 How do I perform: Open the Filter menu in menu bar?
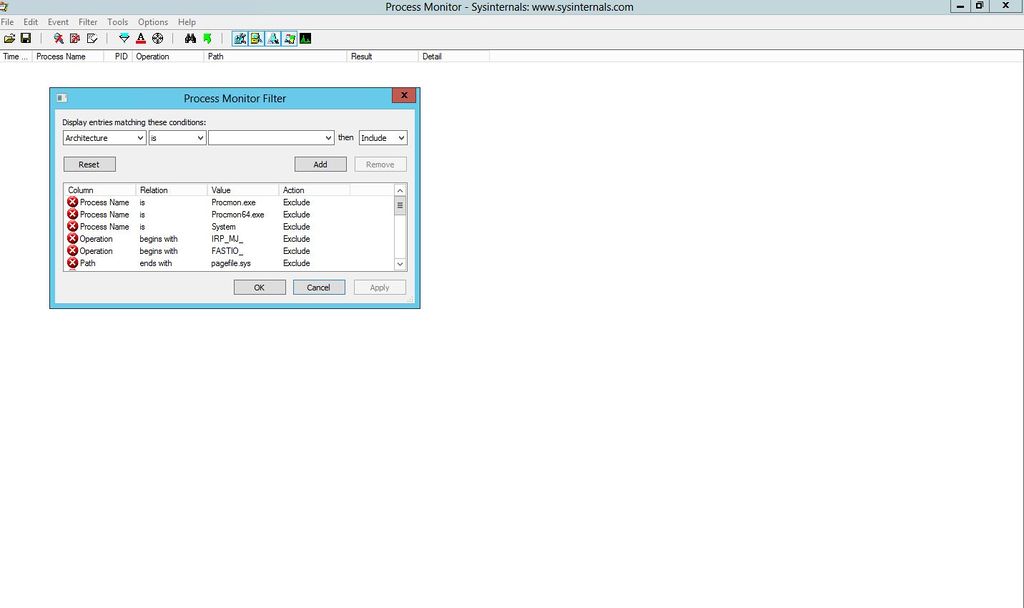[88, 22]
